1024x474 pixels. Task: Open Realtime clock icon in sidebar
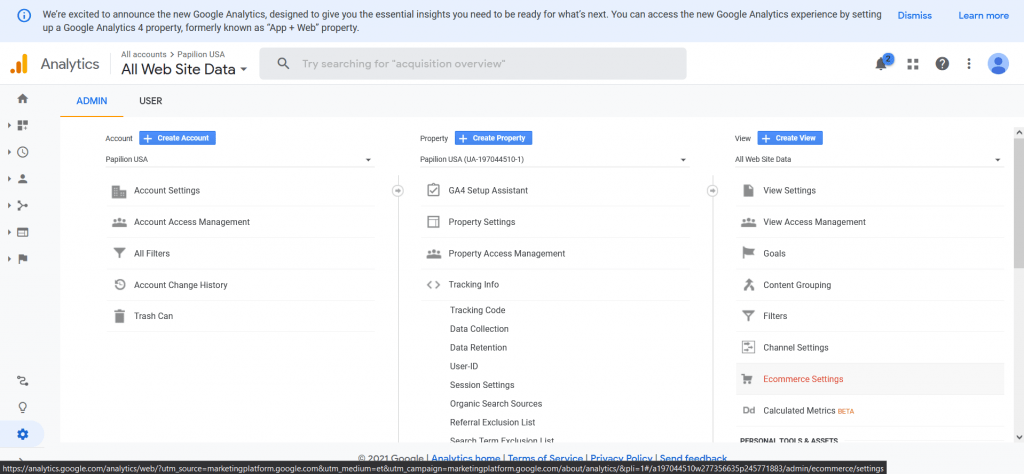coord(23,152)
